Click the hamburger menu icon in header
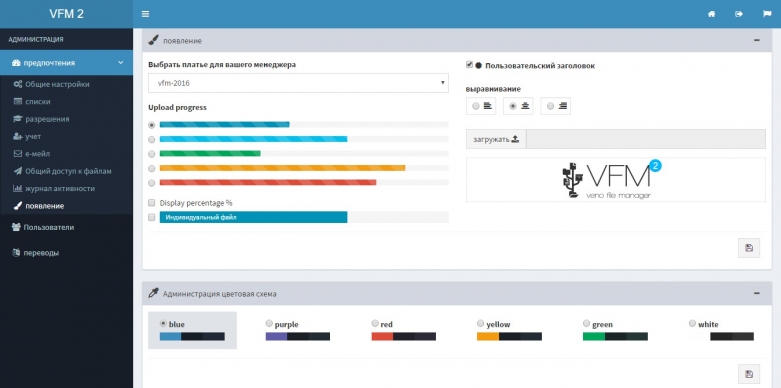The height and width of the screenshot is (388, 781). point(145,14)
